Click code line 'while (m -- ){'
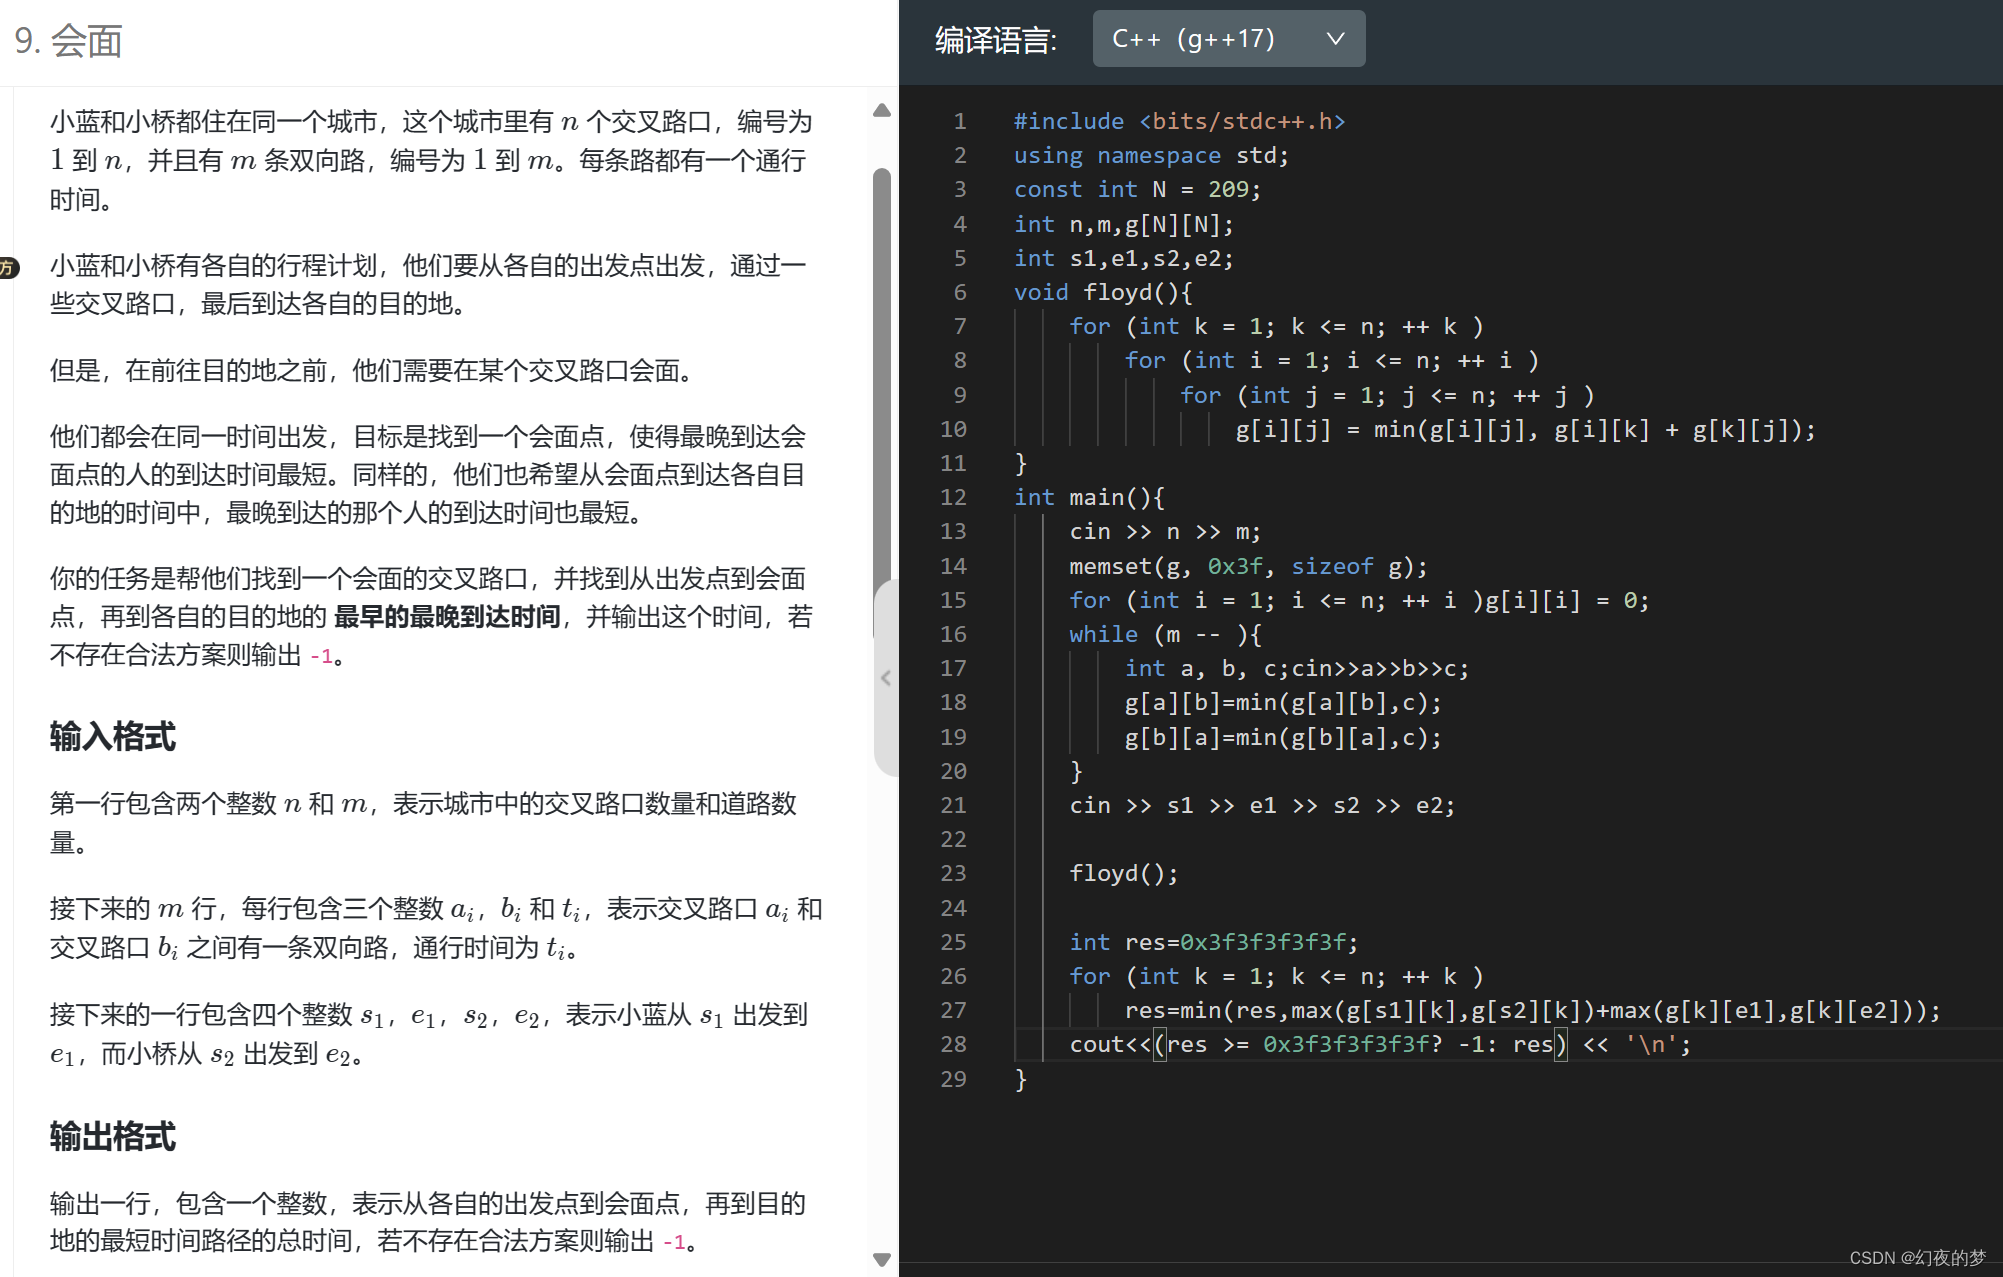The height and width of the screenshot is (1277, 2003). pos(1165,634)
